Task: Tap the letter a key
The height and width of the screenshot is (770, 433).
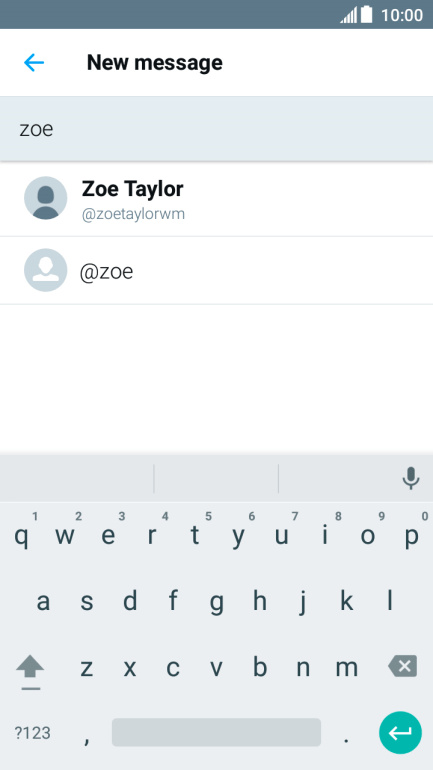Action: (x=43, y=601)
